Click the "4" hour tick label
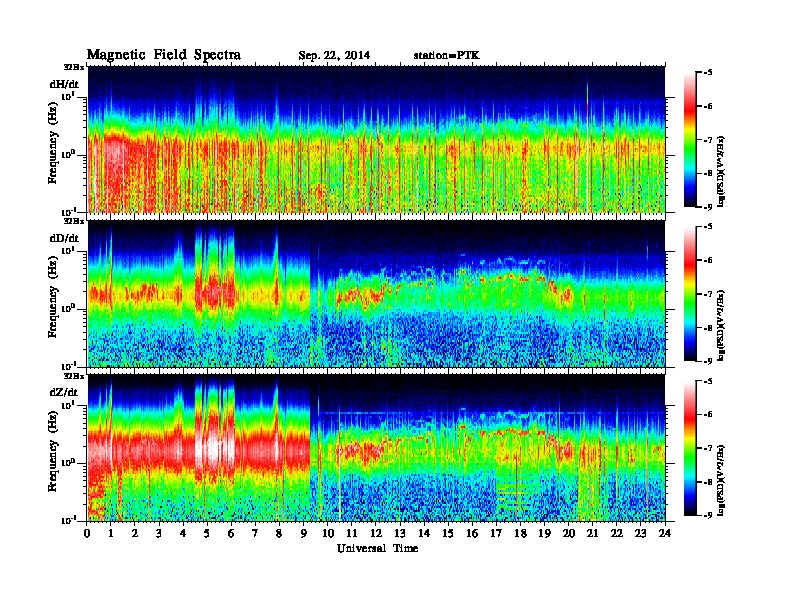Screen dimensions: 792x612 [183, 533]
